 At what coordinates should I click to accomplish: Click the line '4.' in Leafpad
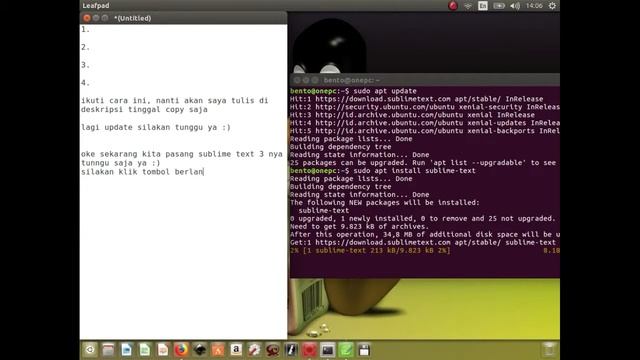(x=85, y=83)
